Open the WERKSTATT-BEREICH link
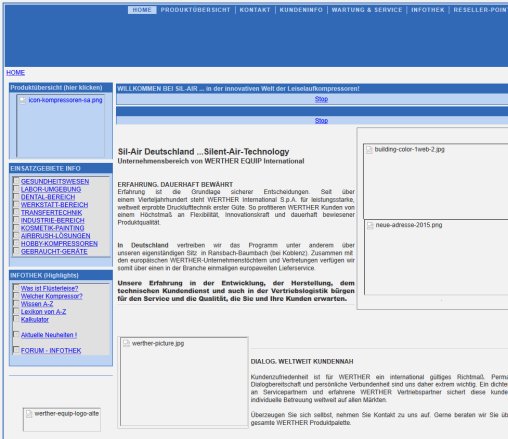 coord(55,205)
